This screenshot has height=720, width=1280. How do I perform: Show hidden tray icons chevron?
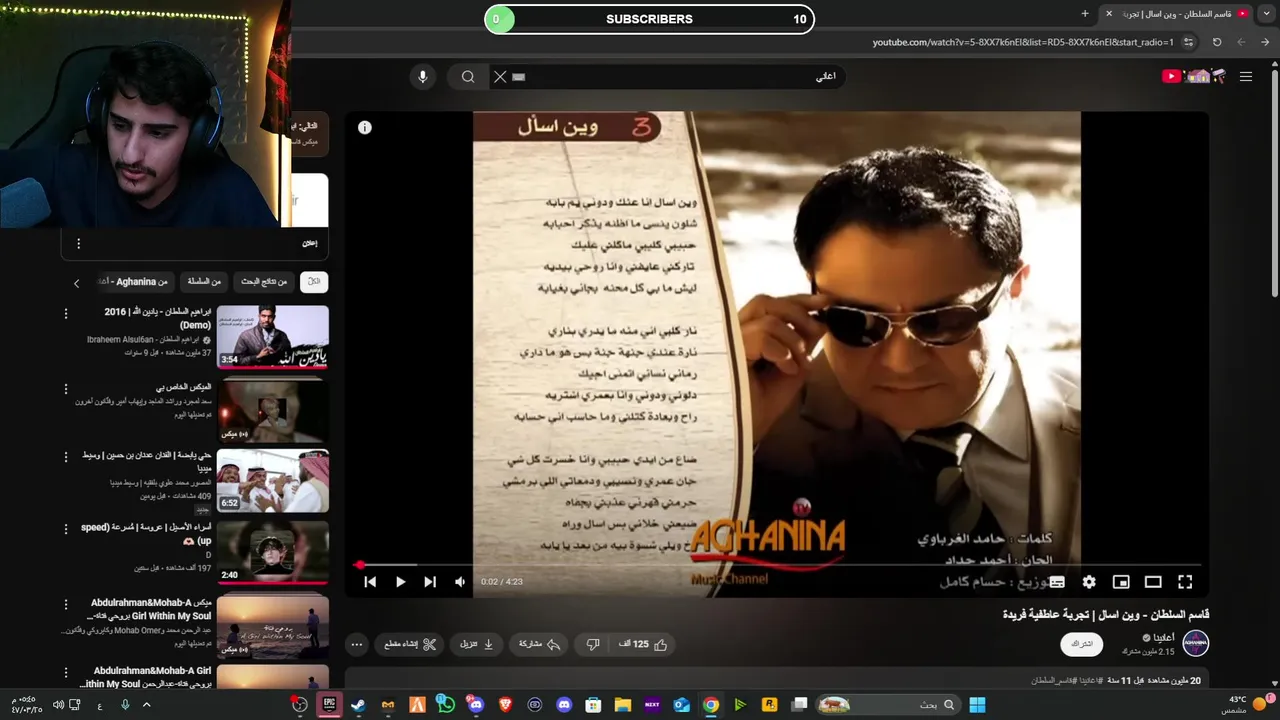[x=146, y=705]
